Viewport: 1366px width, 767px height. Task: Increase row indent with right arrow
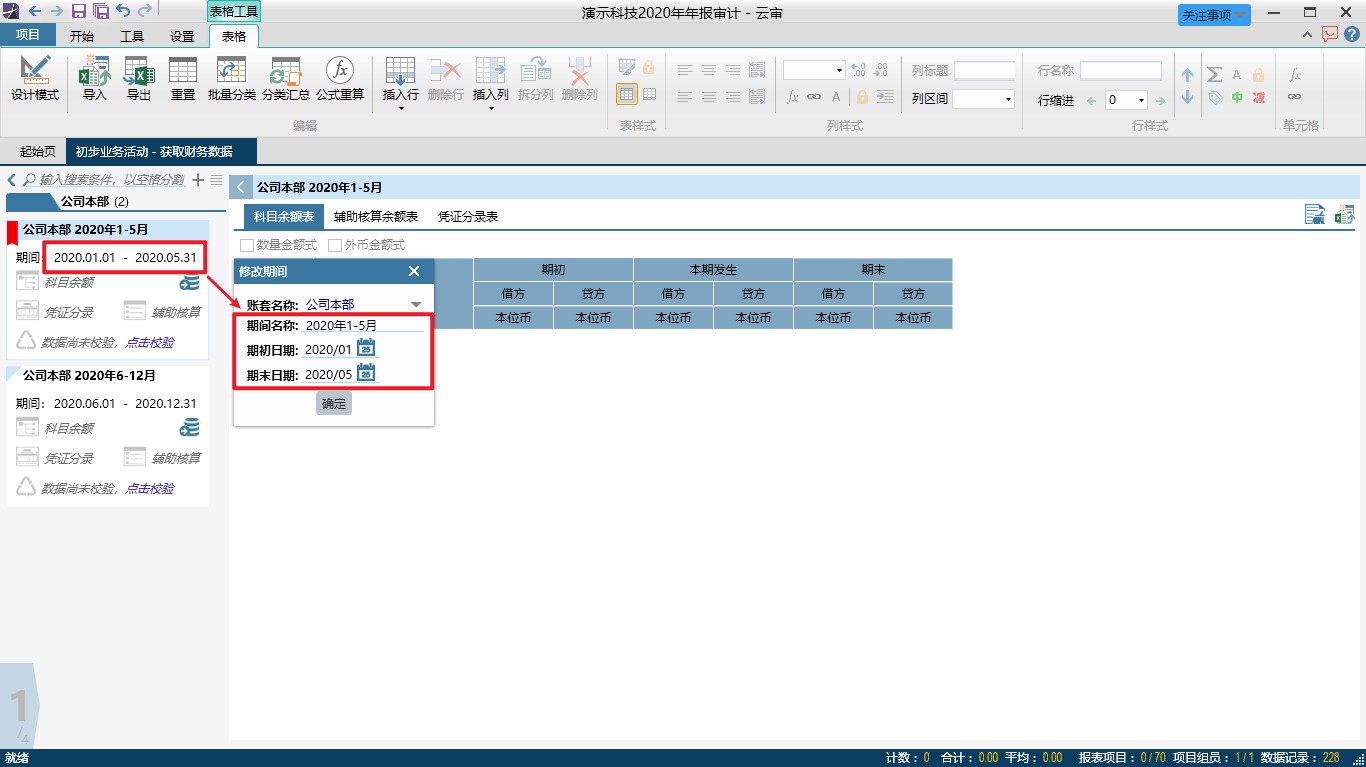click(1160, 100)
